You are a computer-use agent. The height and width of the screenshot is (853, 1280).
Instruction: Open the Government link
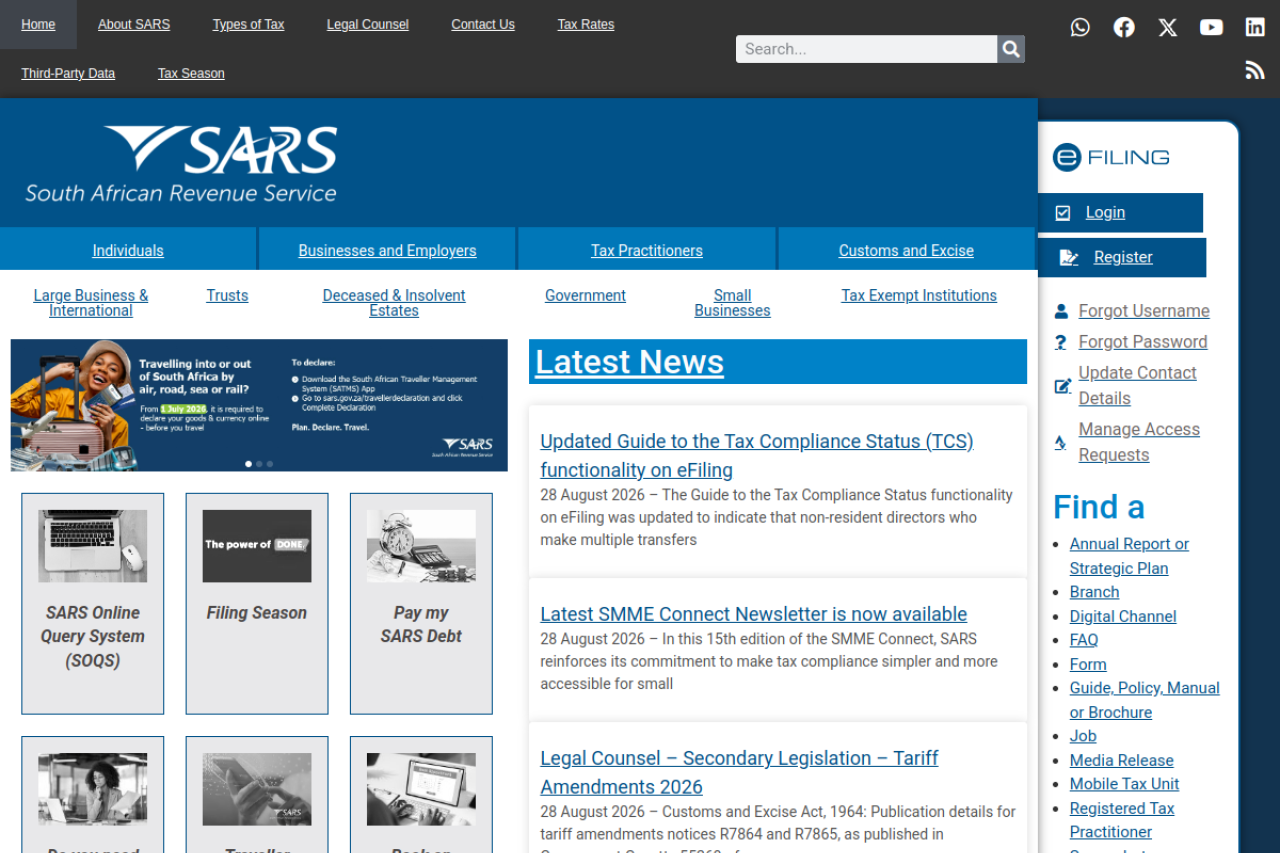(x=585, y=296)
